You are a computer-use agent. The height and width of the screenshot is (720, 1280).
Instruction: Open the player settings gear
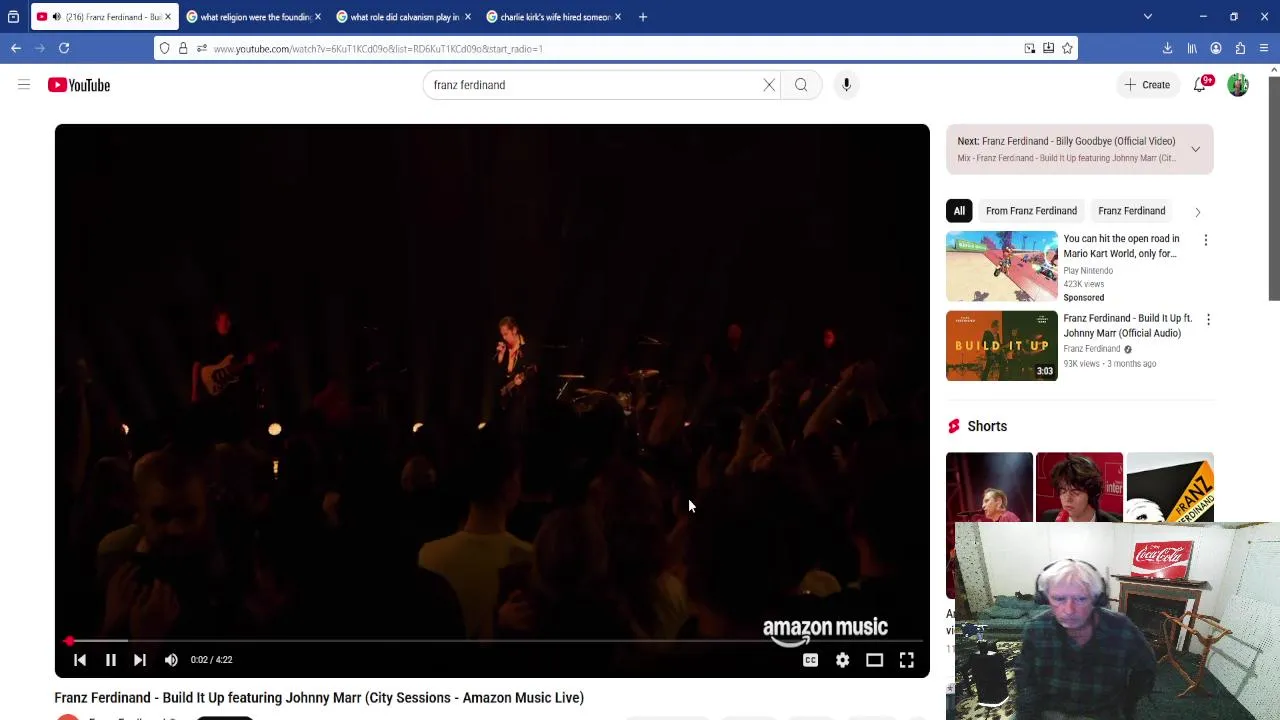[x=842, y=660]
